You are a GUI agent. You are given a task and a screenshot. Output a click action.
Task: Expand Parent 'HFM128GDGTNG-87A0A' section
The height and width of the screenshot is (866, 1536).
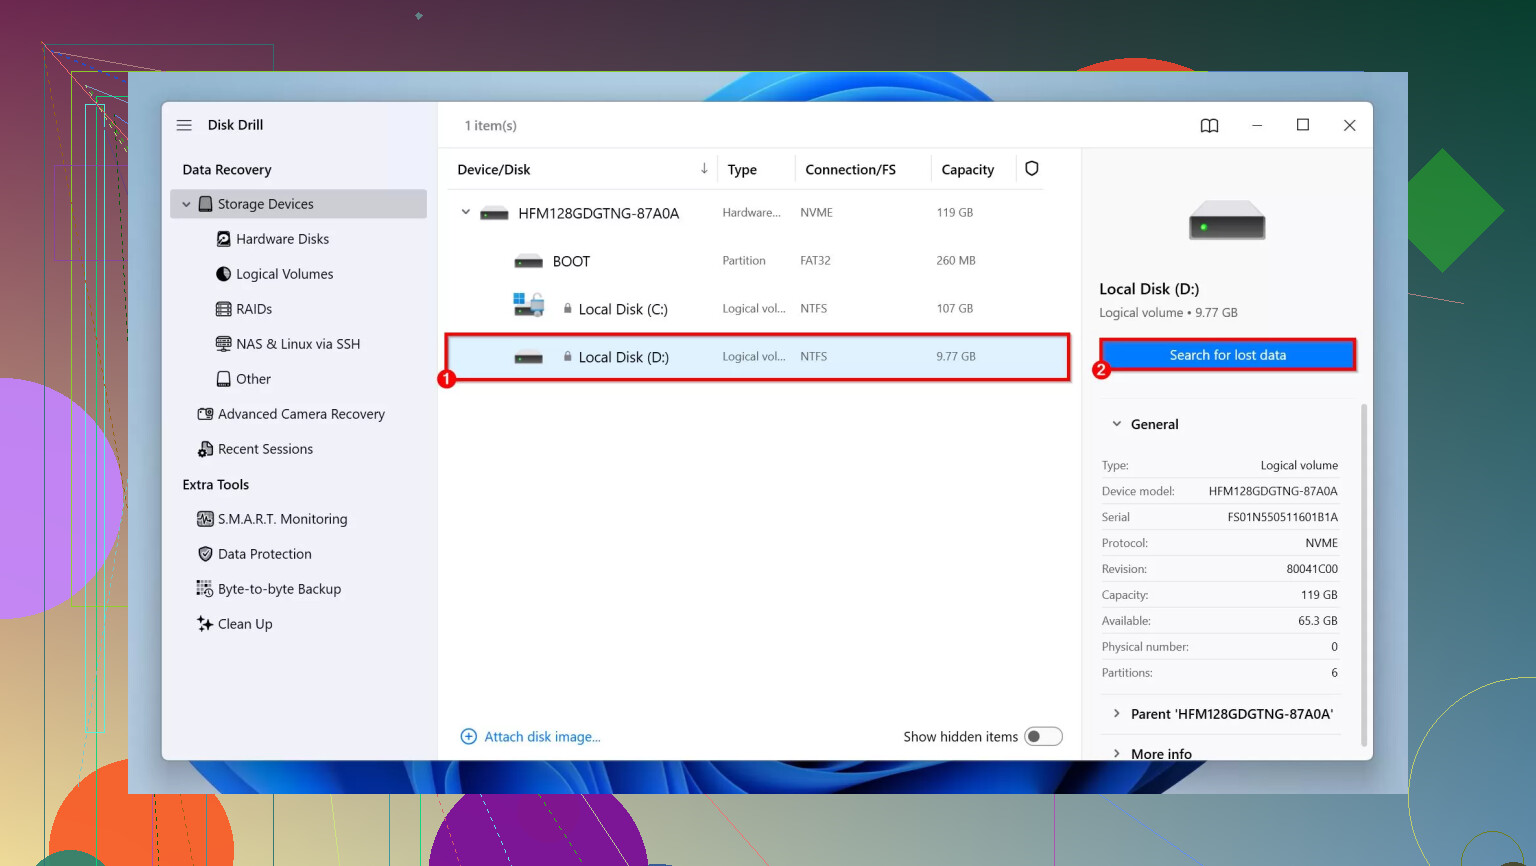1117,714
